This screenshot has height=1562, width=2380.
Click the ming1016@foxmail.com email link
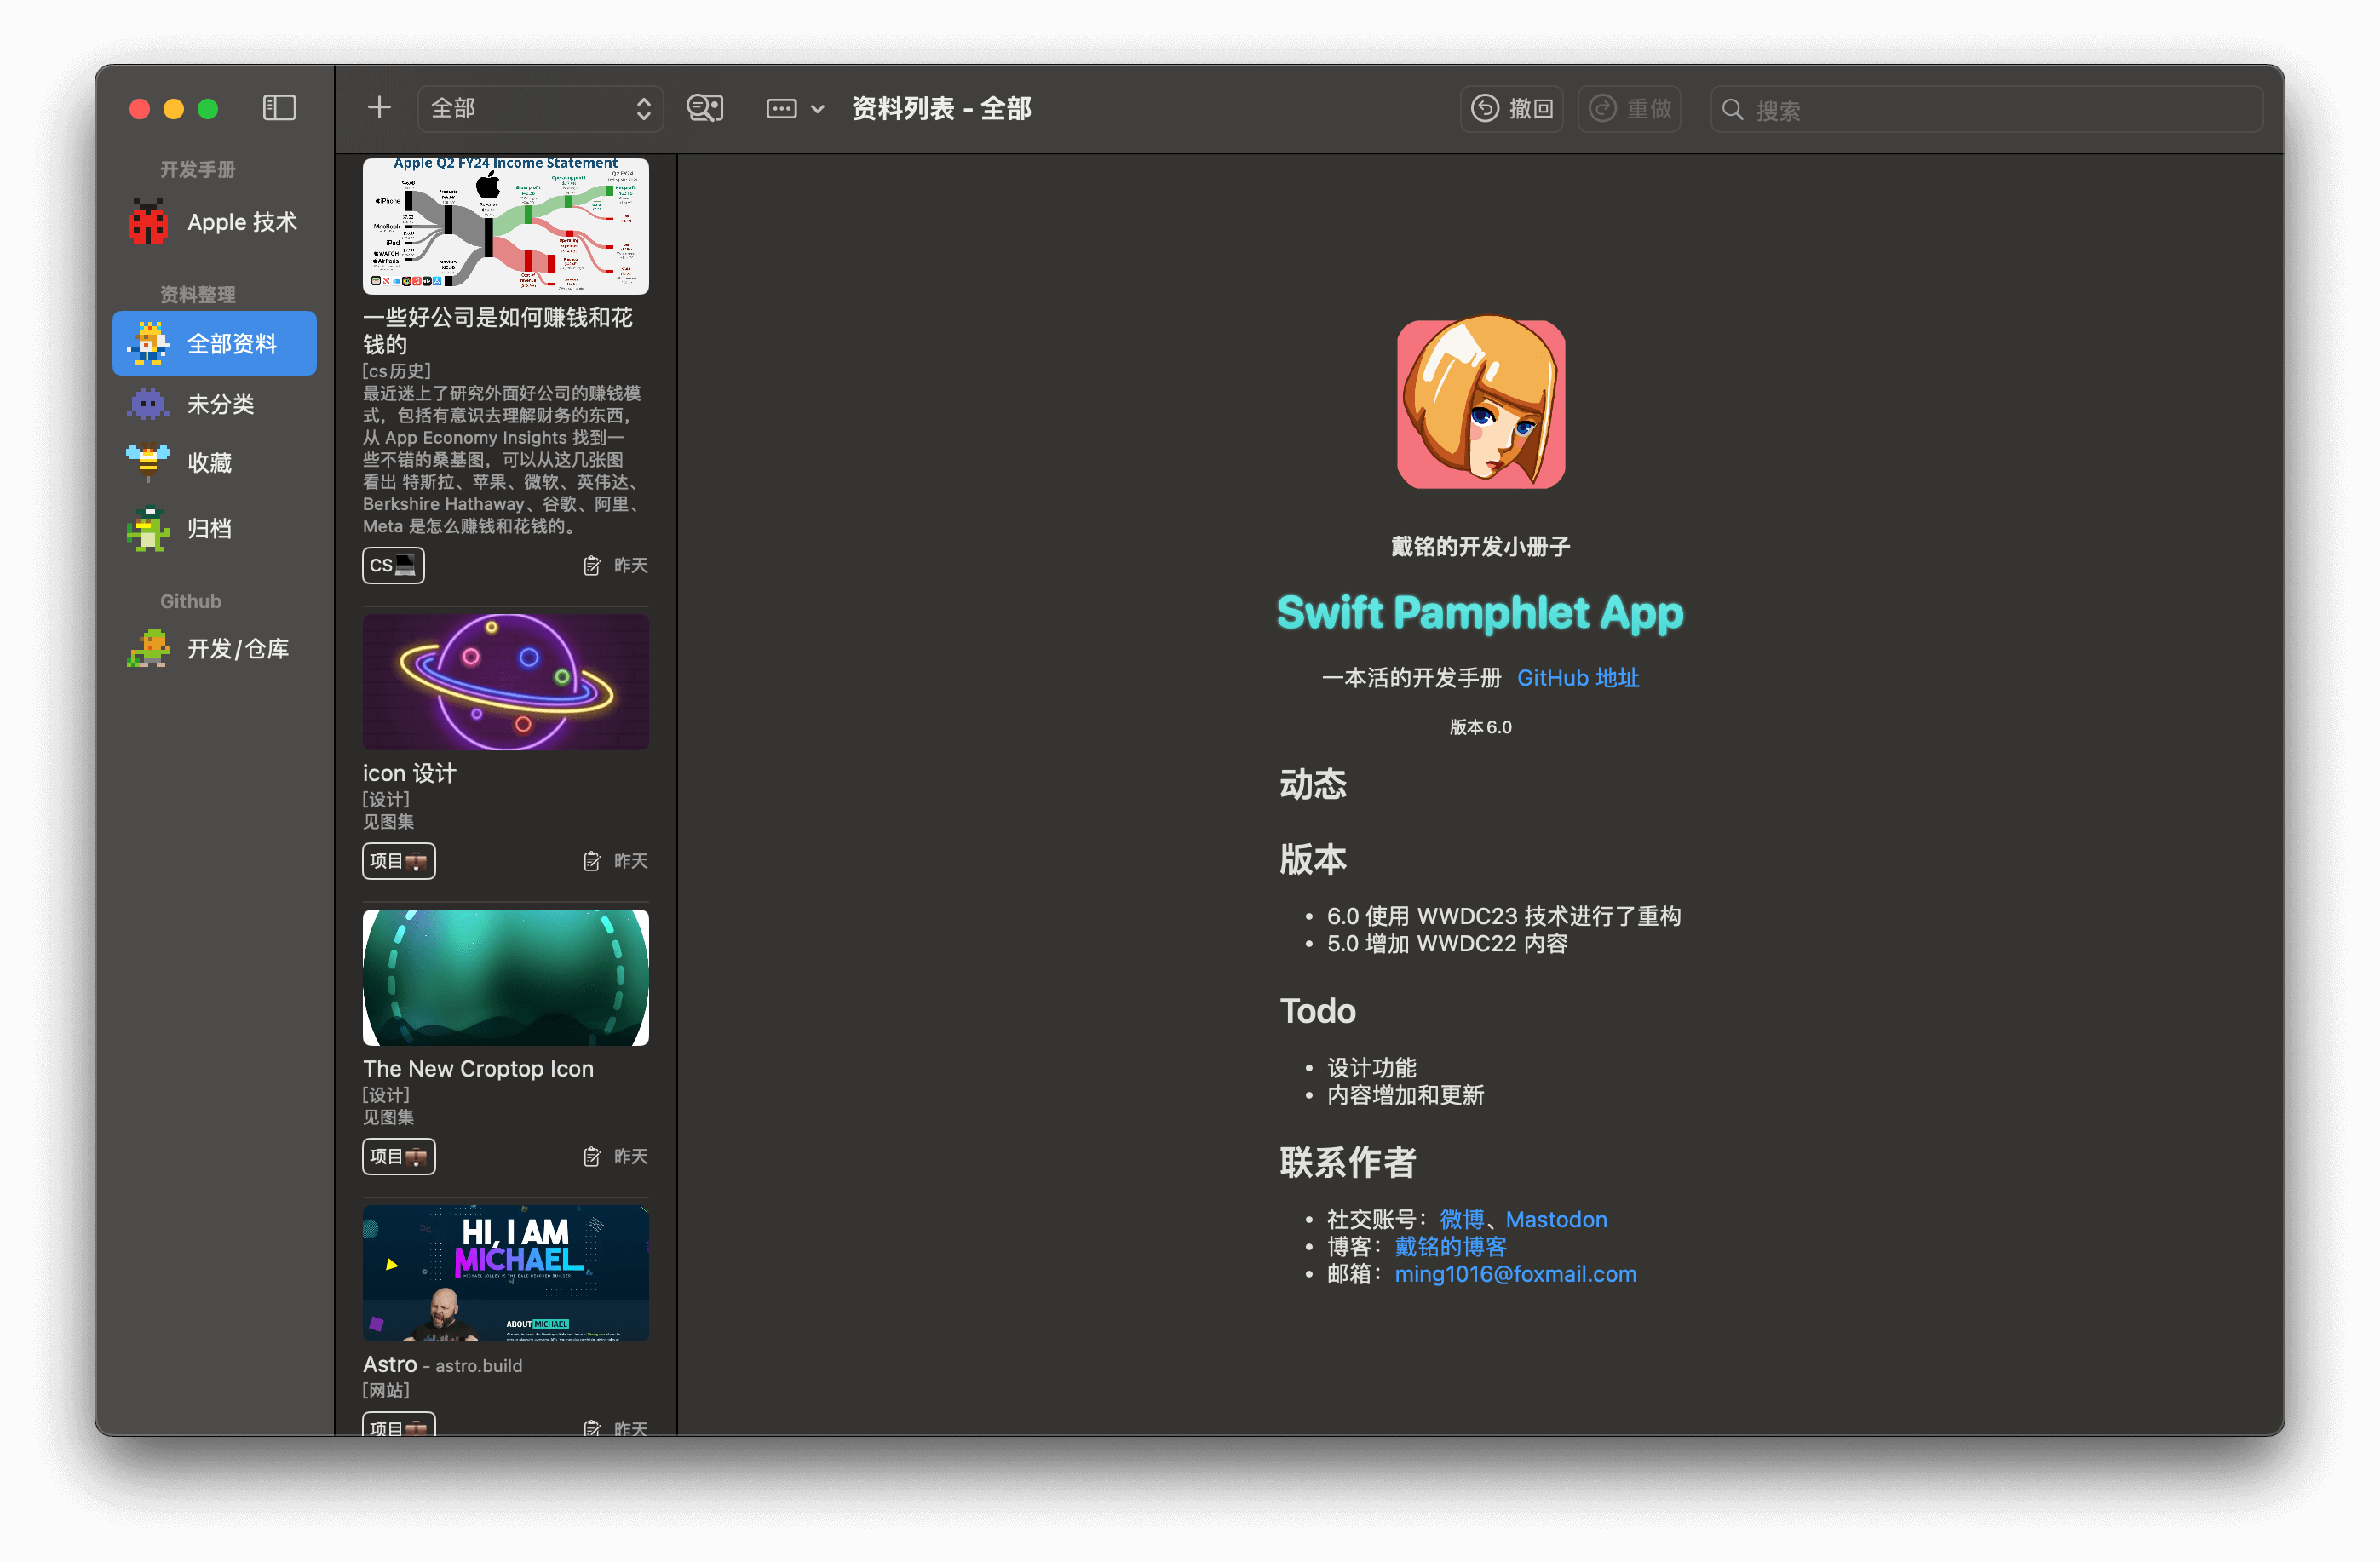click(1515, 1274)
